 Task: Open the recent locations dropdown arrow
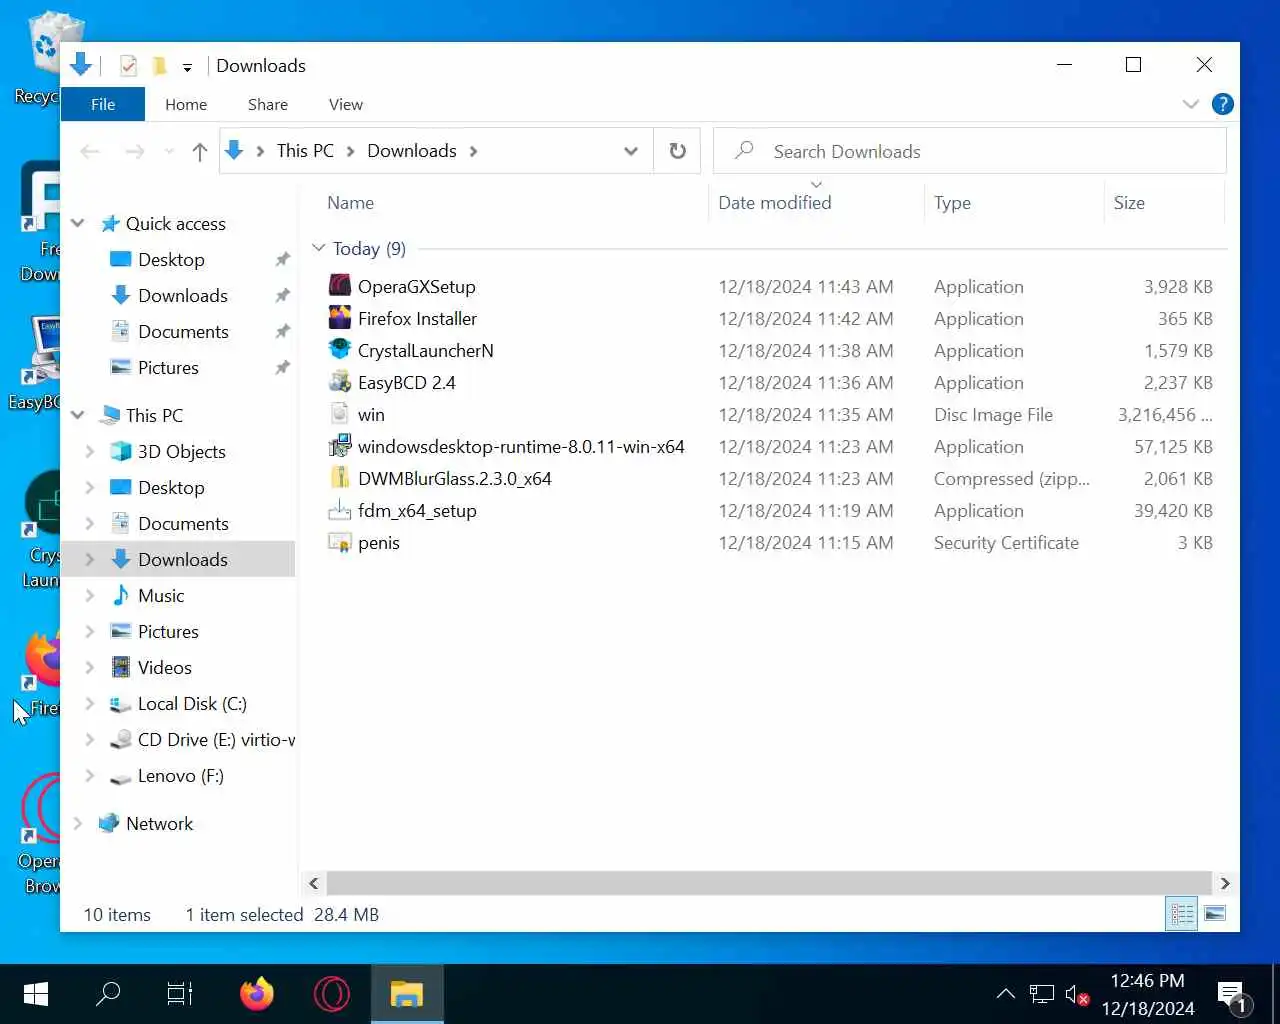click(169, 151)
